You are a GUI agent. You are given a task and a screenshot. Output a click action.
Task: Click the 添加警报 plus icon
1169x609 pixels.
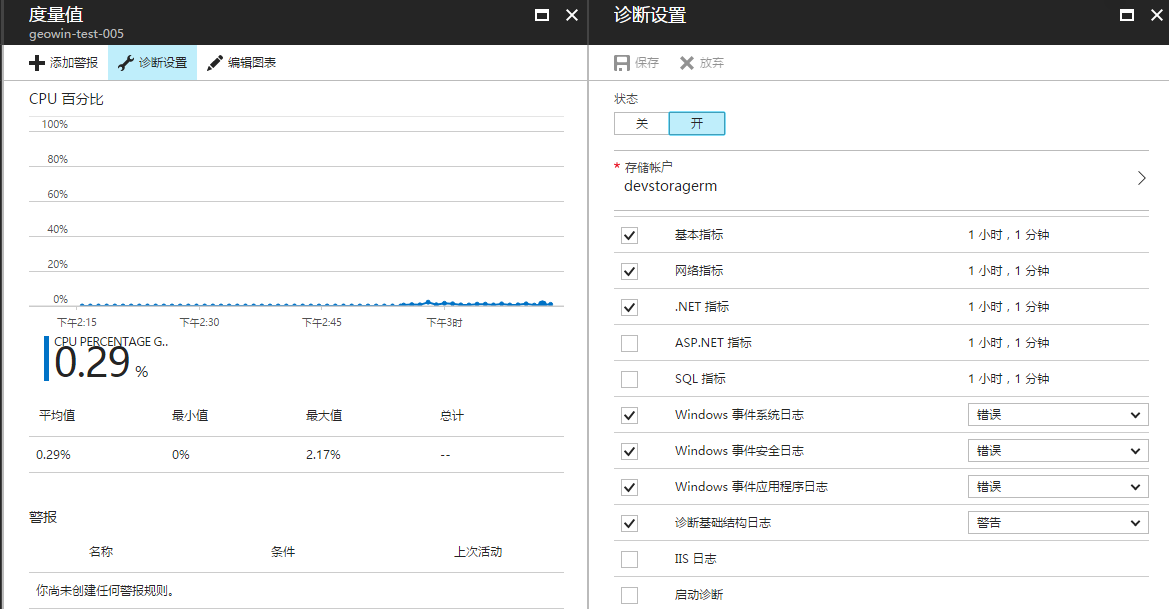coord(37,63)
